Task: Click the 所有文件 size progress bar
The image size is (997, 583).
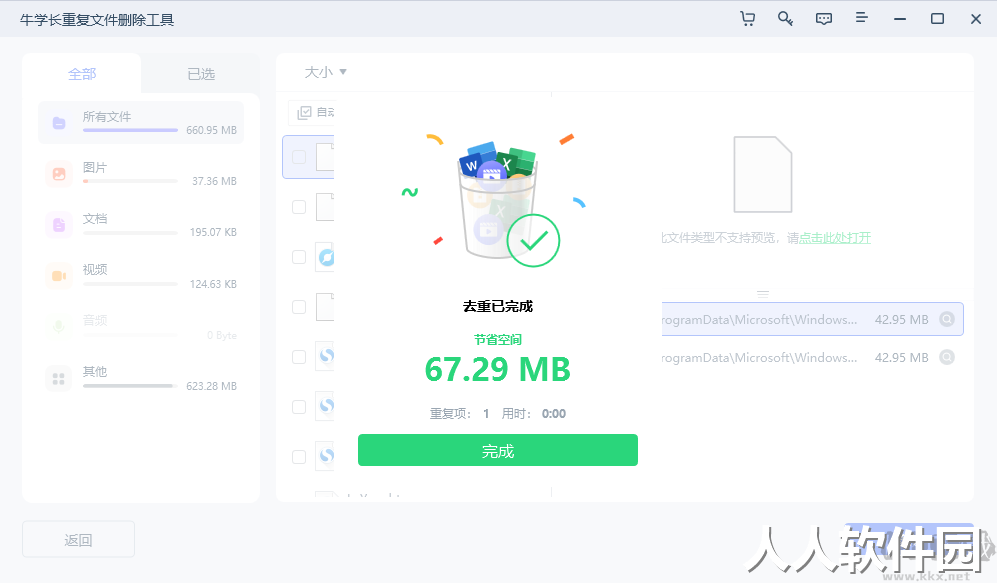Action: [x=130, y=130]
